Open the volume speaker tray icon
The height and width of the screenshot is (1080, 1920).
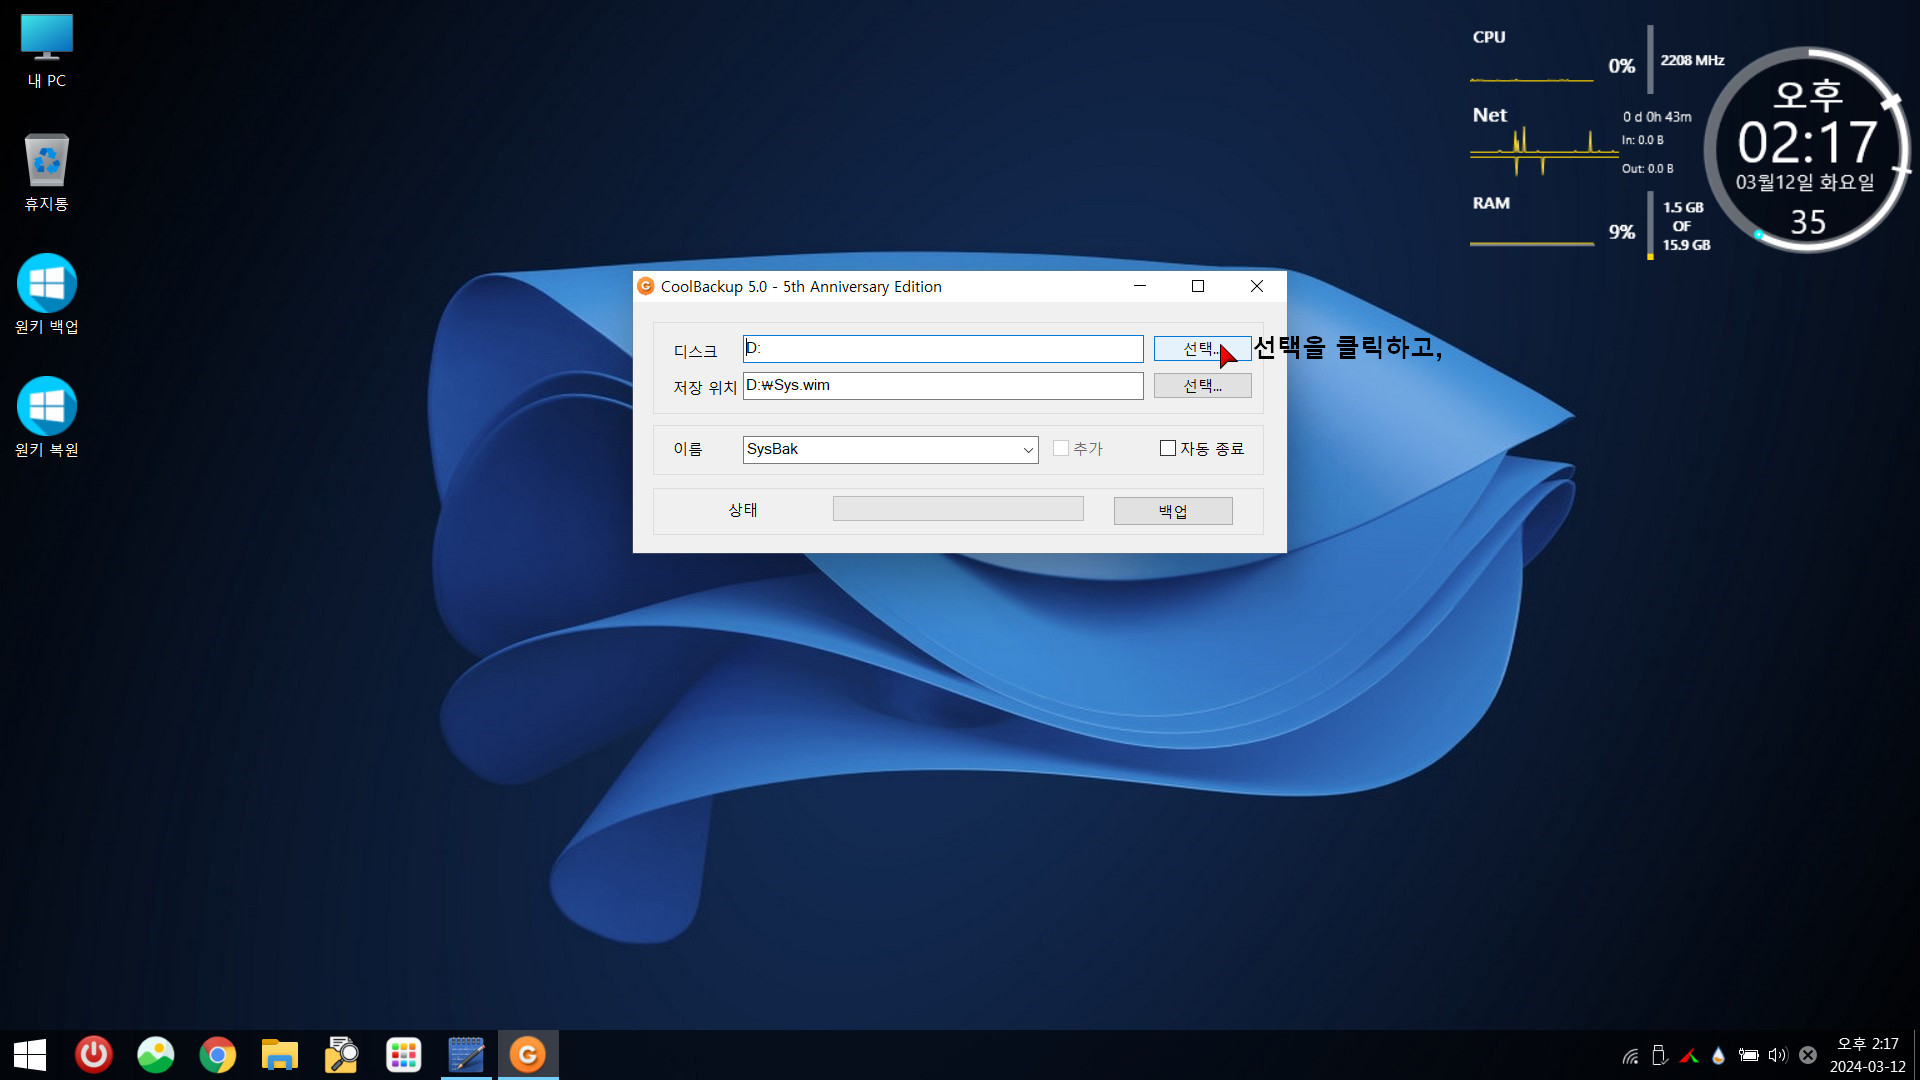tap(1777, 1055)
